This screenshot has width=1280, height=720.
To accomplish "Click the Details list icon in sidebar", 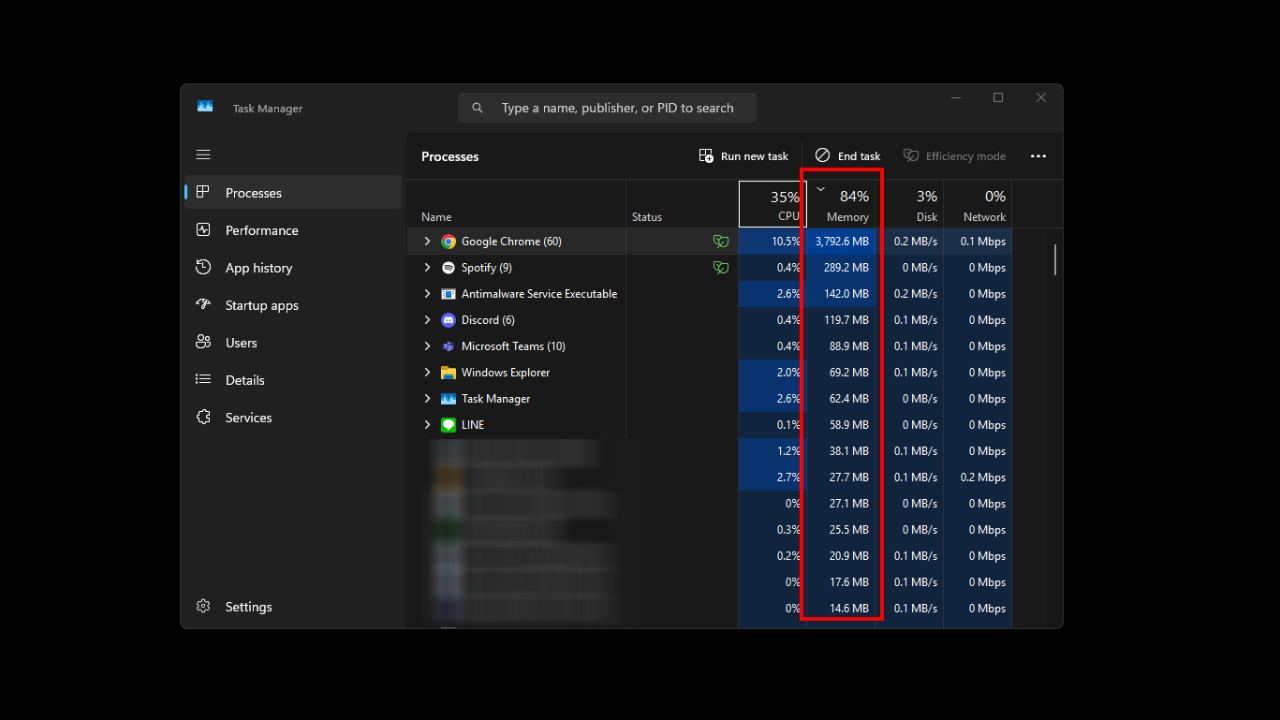I will (203, 380).
